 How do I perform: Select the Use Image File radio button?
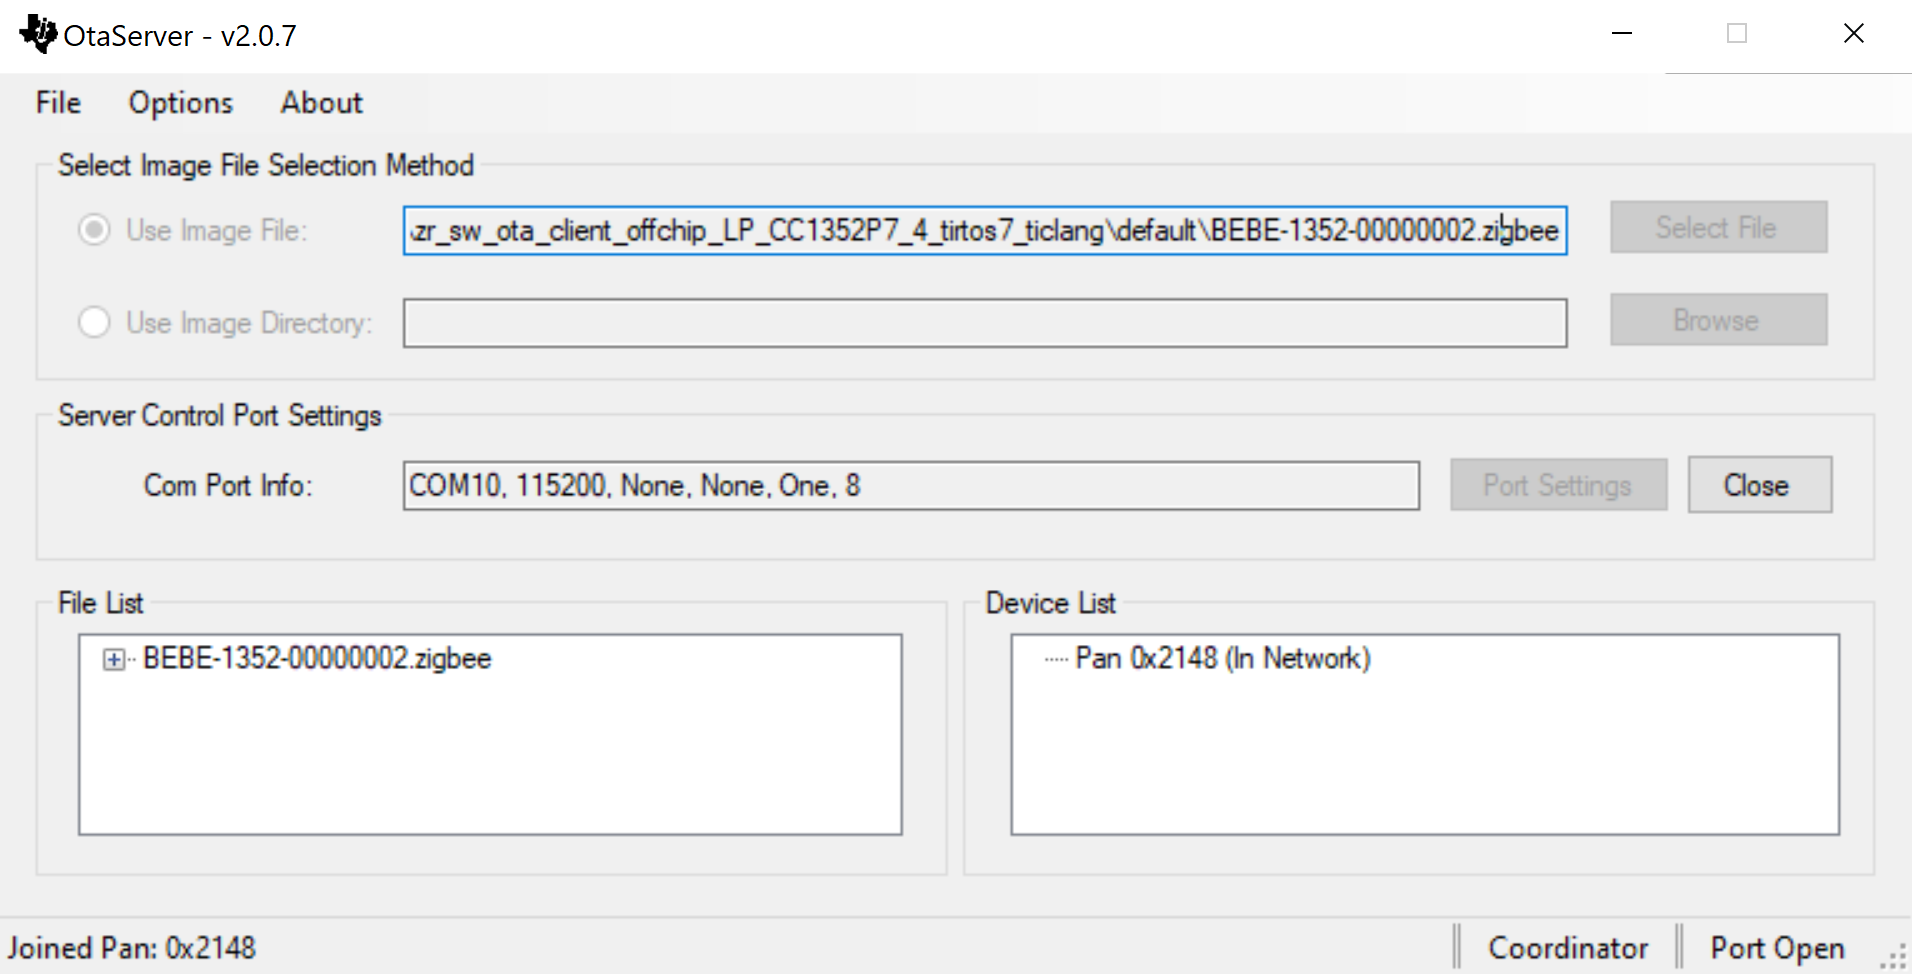[94, 230]
